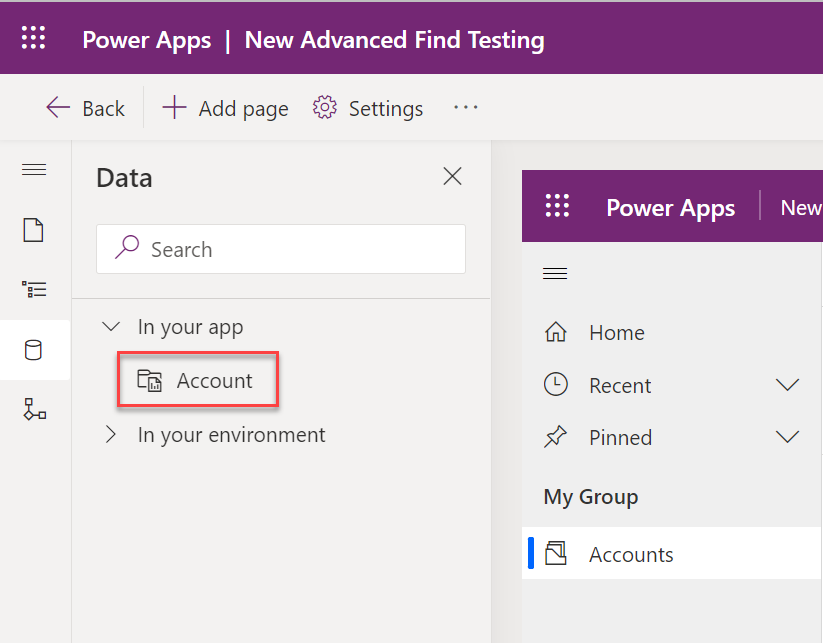Click the waffle icon in app preview
823x643 pixels.
pyautogui.click(x=557, y=206)
